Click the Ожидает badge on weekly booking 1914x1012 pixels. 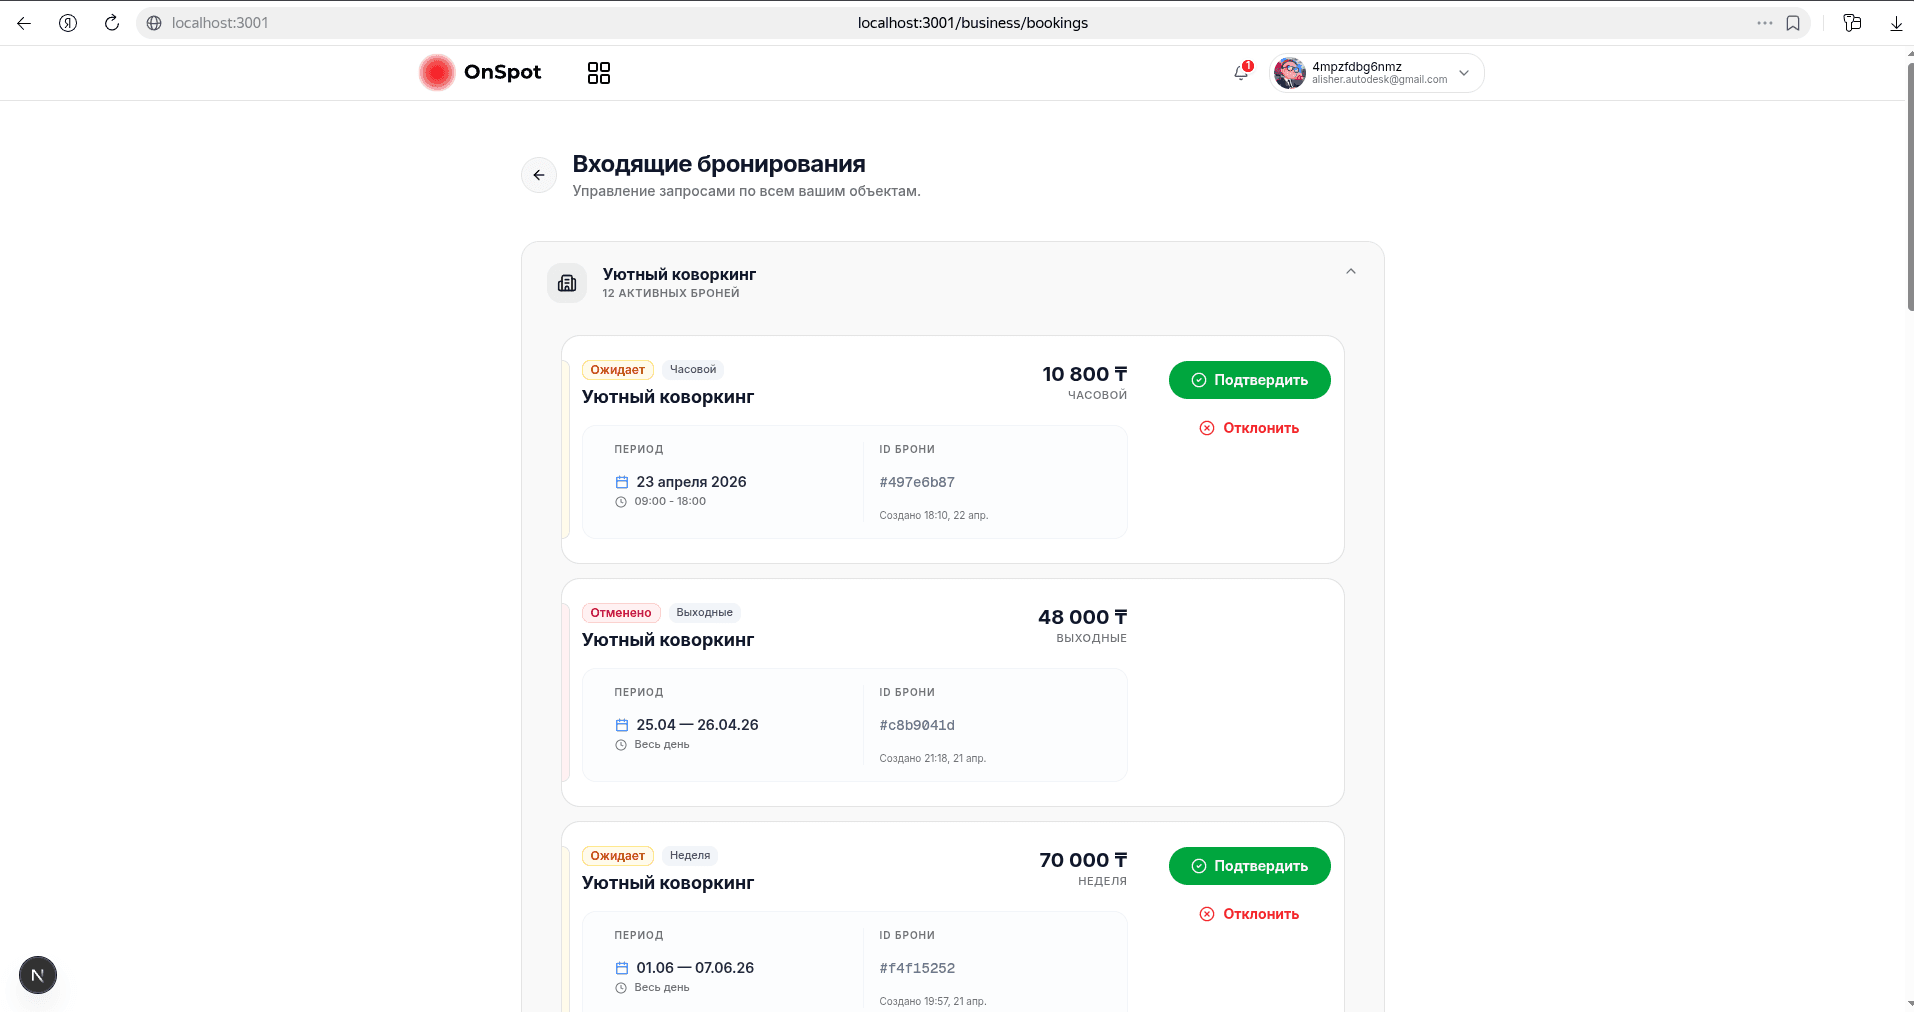(618, 856)
